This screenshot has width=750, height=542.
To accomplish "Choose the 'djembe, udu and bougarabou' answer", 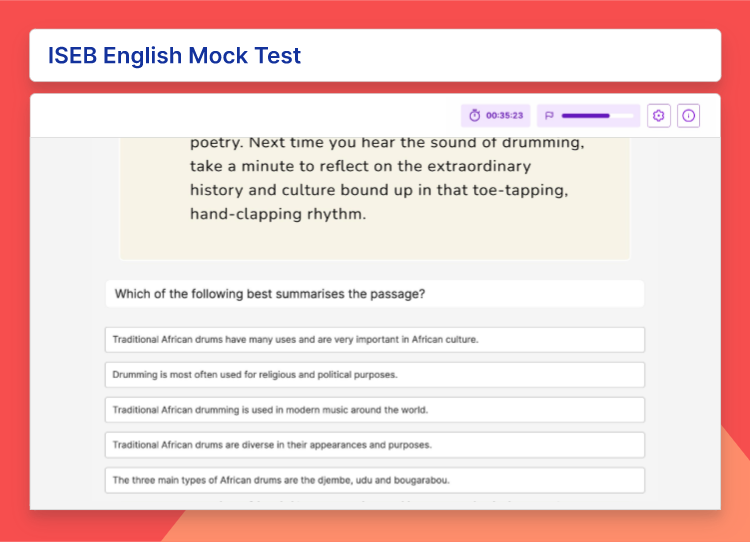I will point(375,480).
